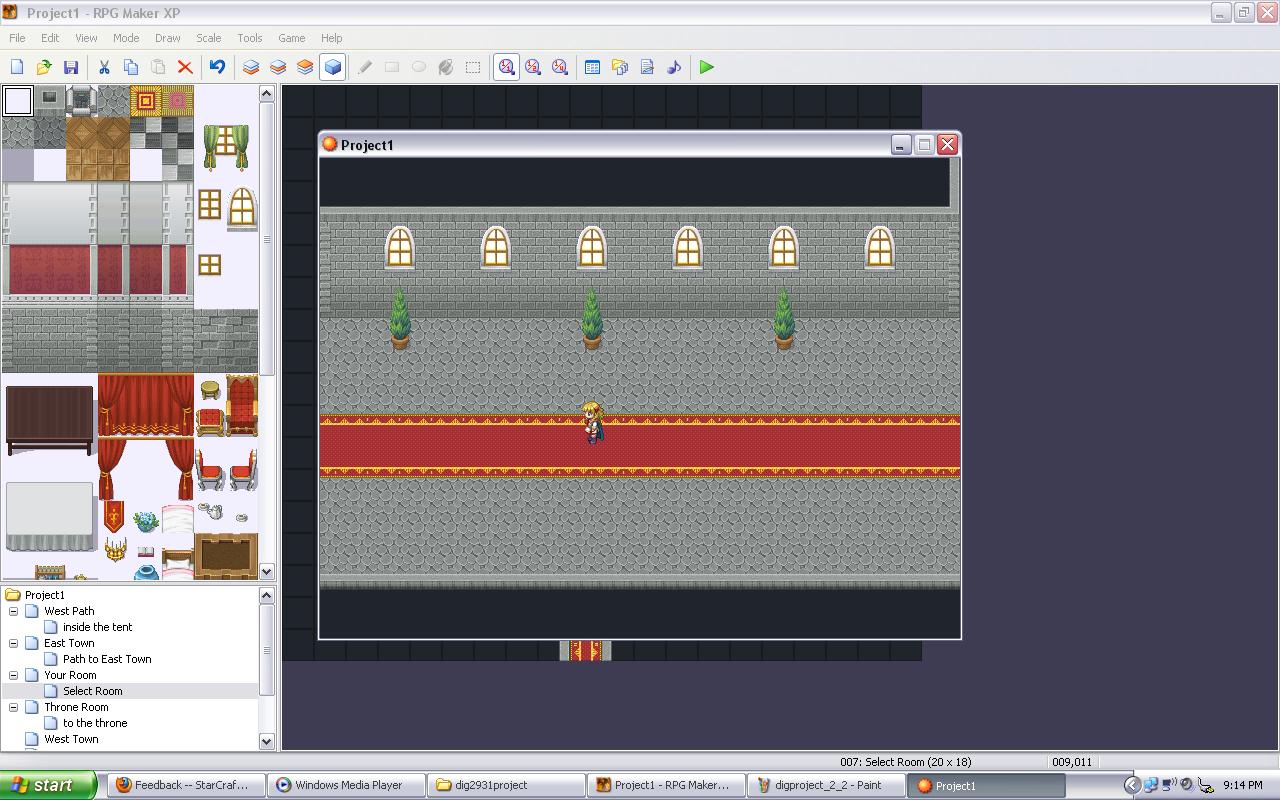Open the Help menu

click(x=331, y=38)
